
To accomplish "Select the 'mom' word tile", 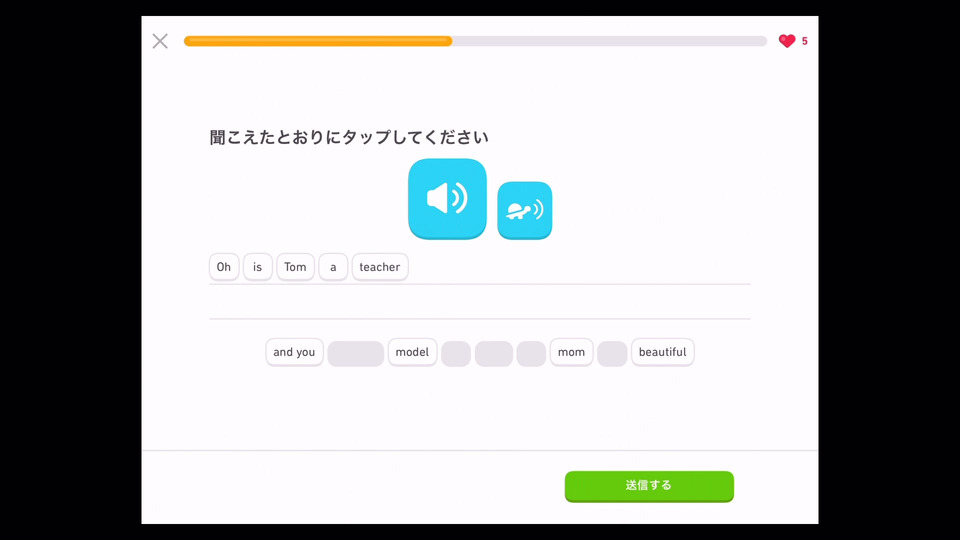I will pos(571,352).
